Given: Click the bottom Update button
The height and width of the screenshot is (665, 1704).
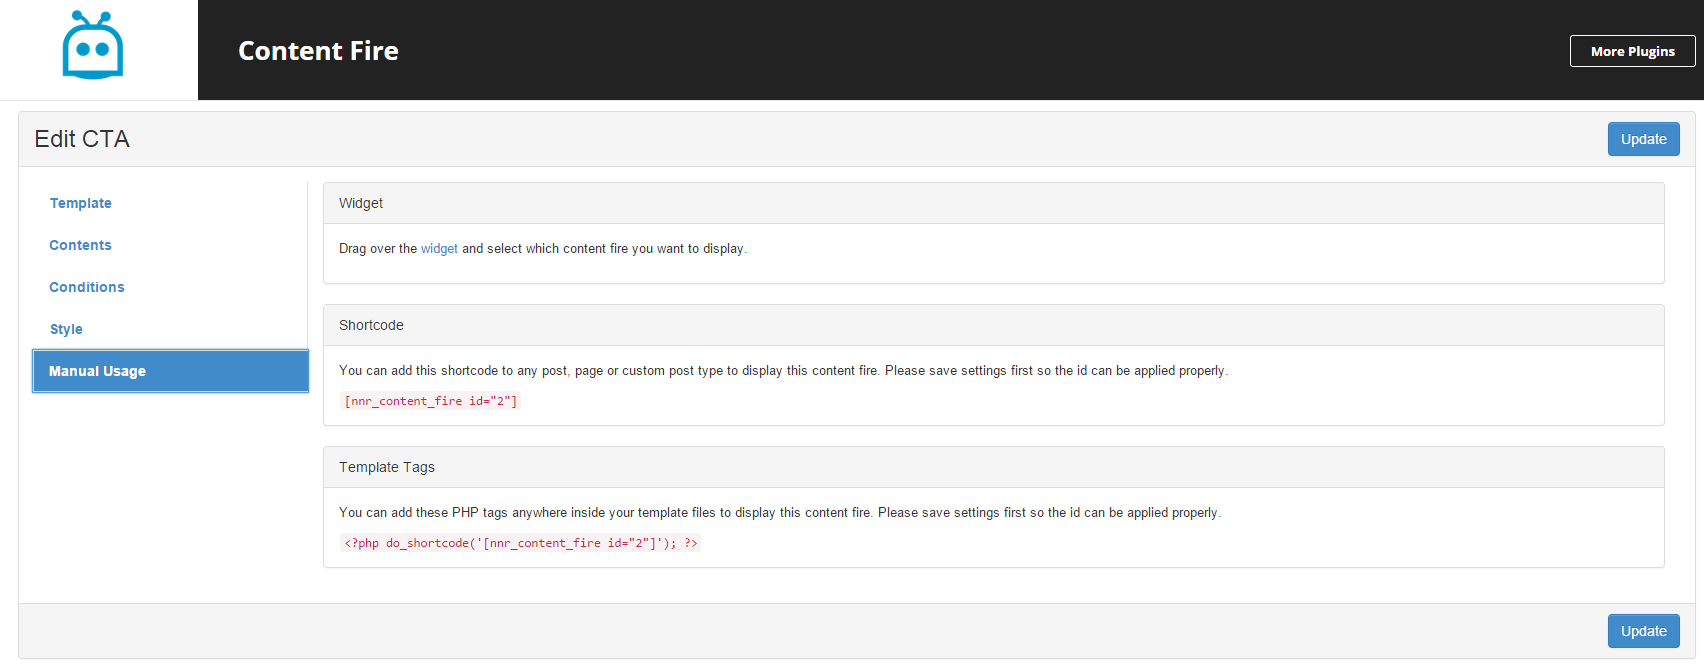Looking at the screenshot, I should point(1643,631).
